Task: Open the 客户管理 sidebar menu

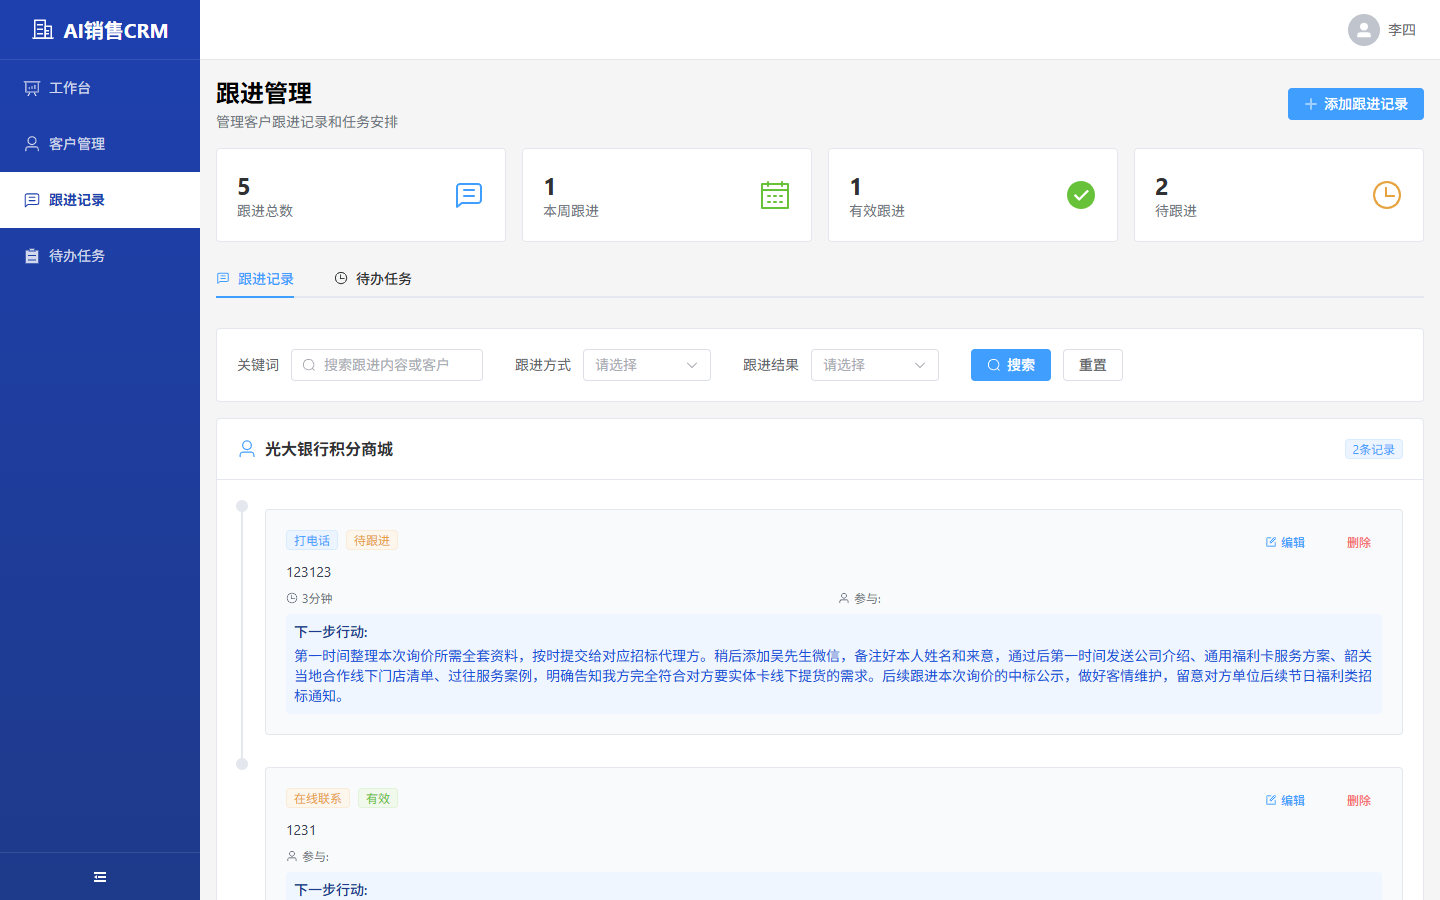Action: pos(100,144)
